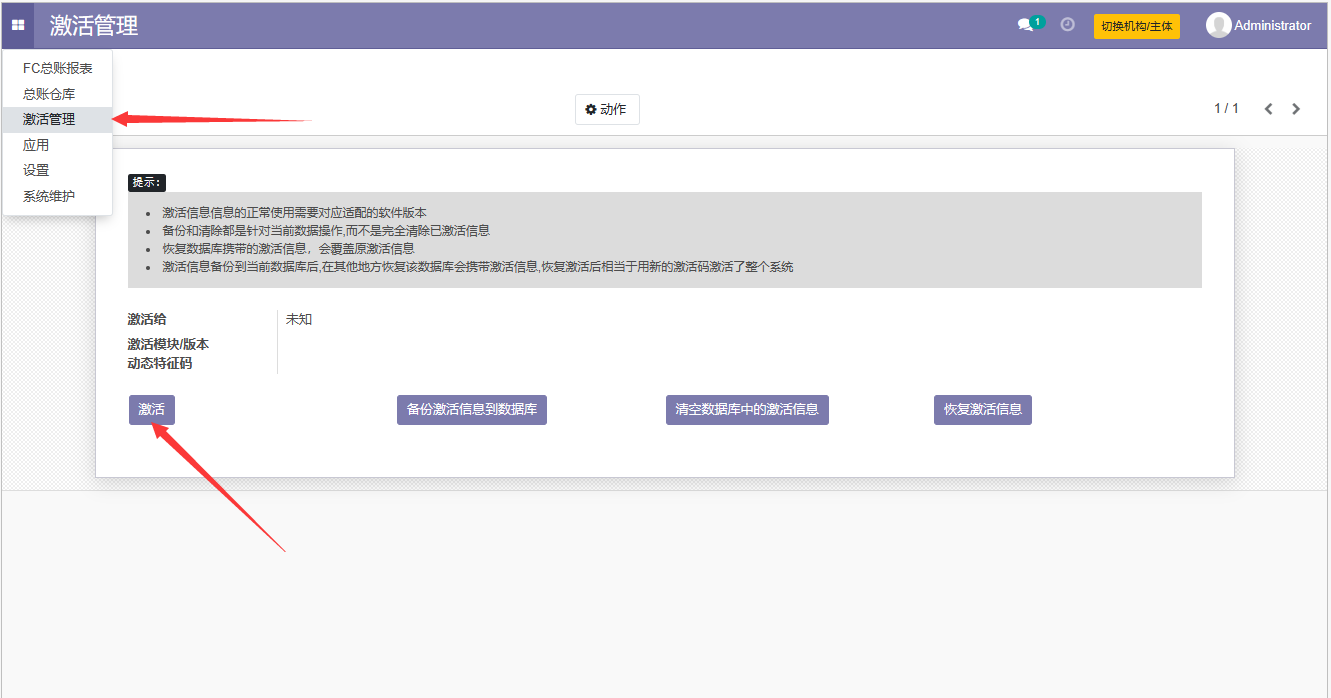Click 备份激活信息到数据库 button
Image resolution: width=1331 pixels, height=698 pixels.
(x=472, y=410)
